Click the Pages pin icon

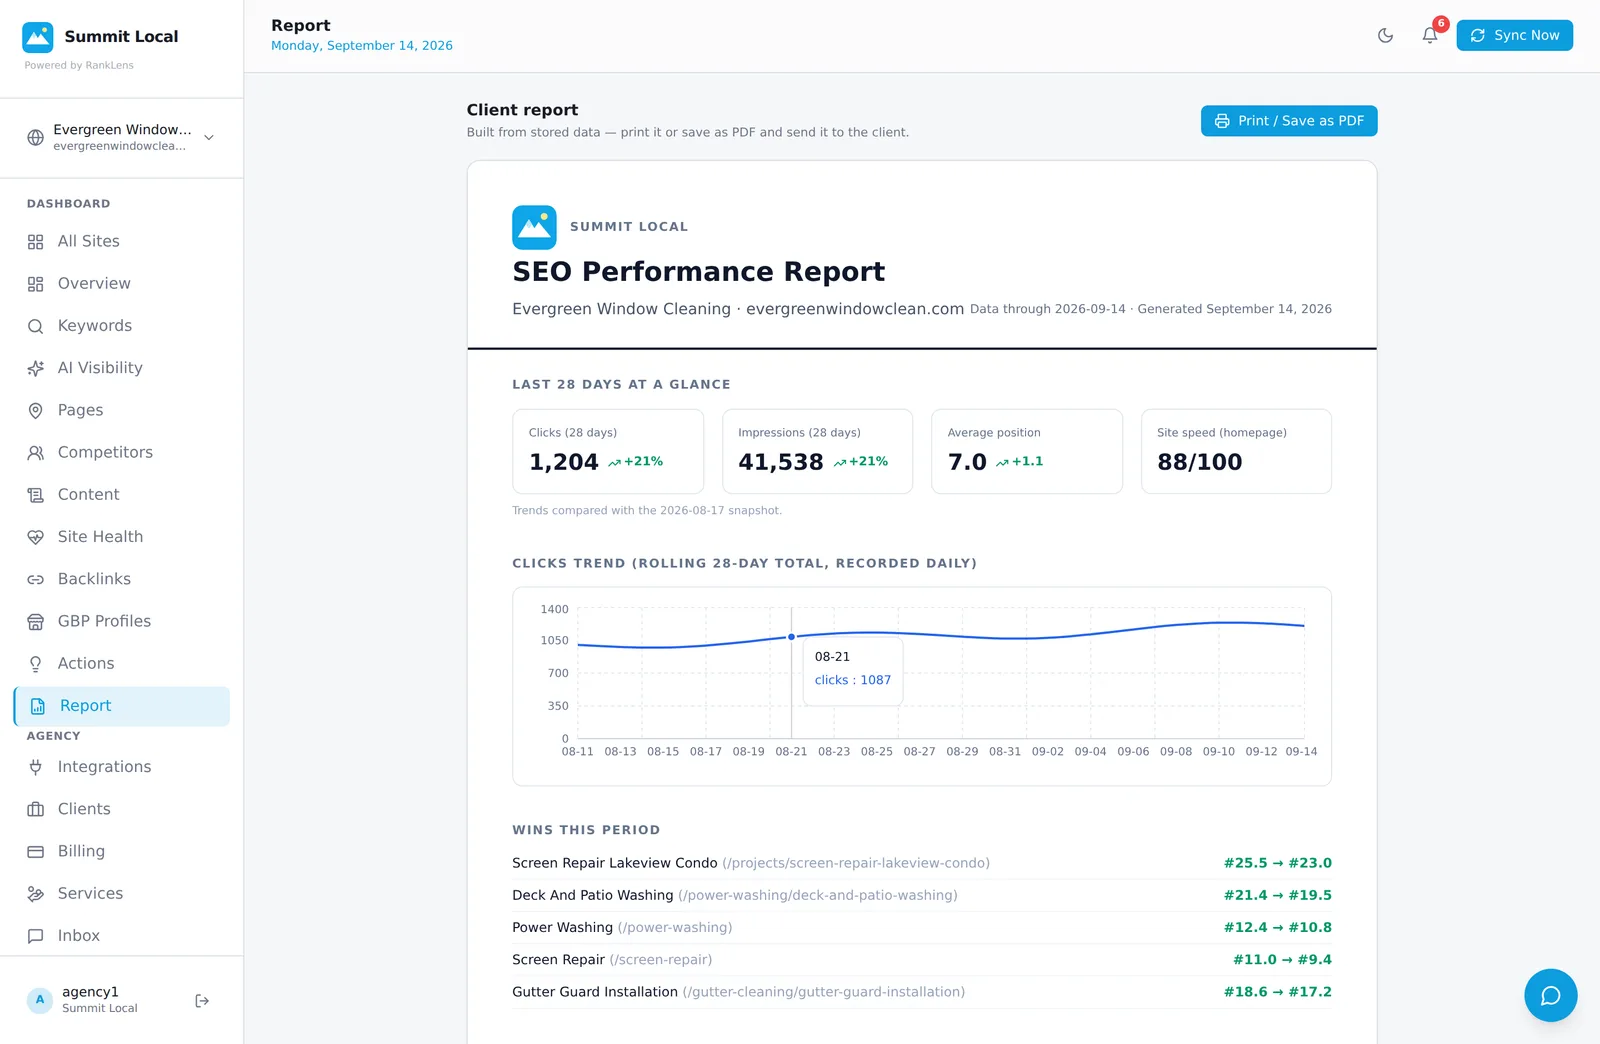[36, 410]
